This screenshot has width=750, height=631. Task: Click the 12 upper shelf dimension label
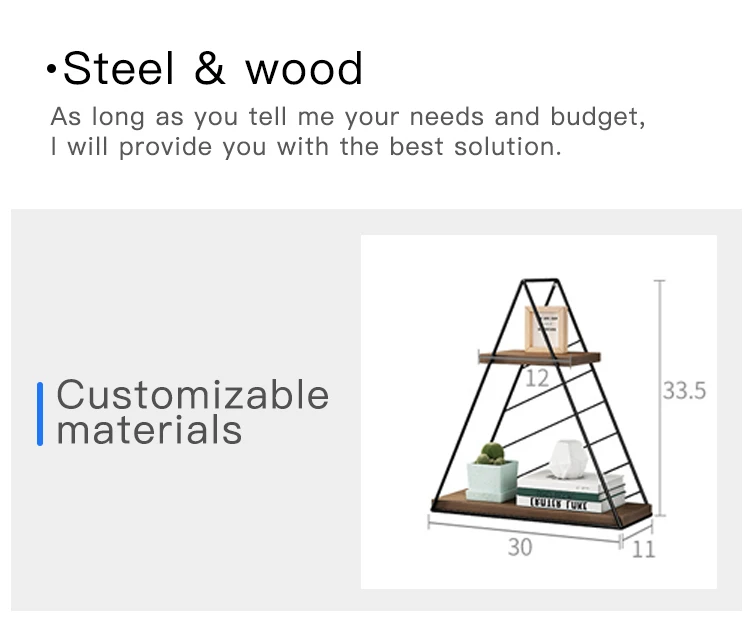point(537,379)
